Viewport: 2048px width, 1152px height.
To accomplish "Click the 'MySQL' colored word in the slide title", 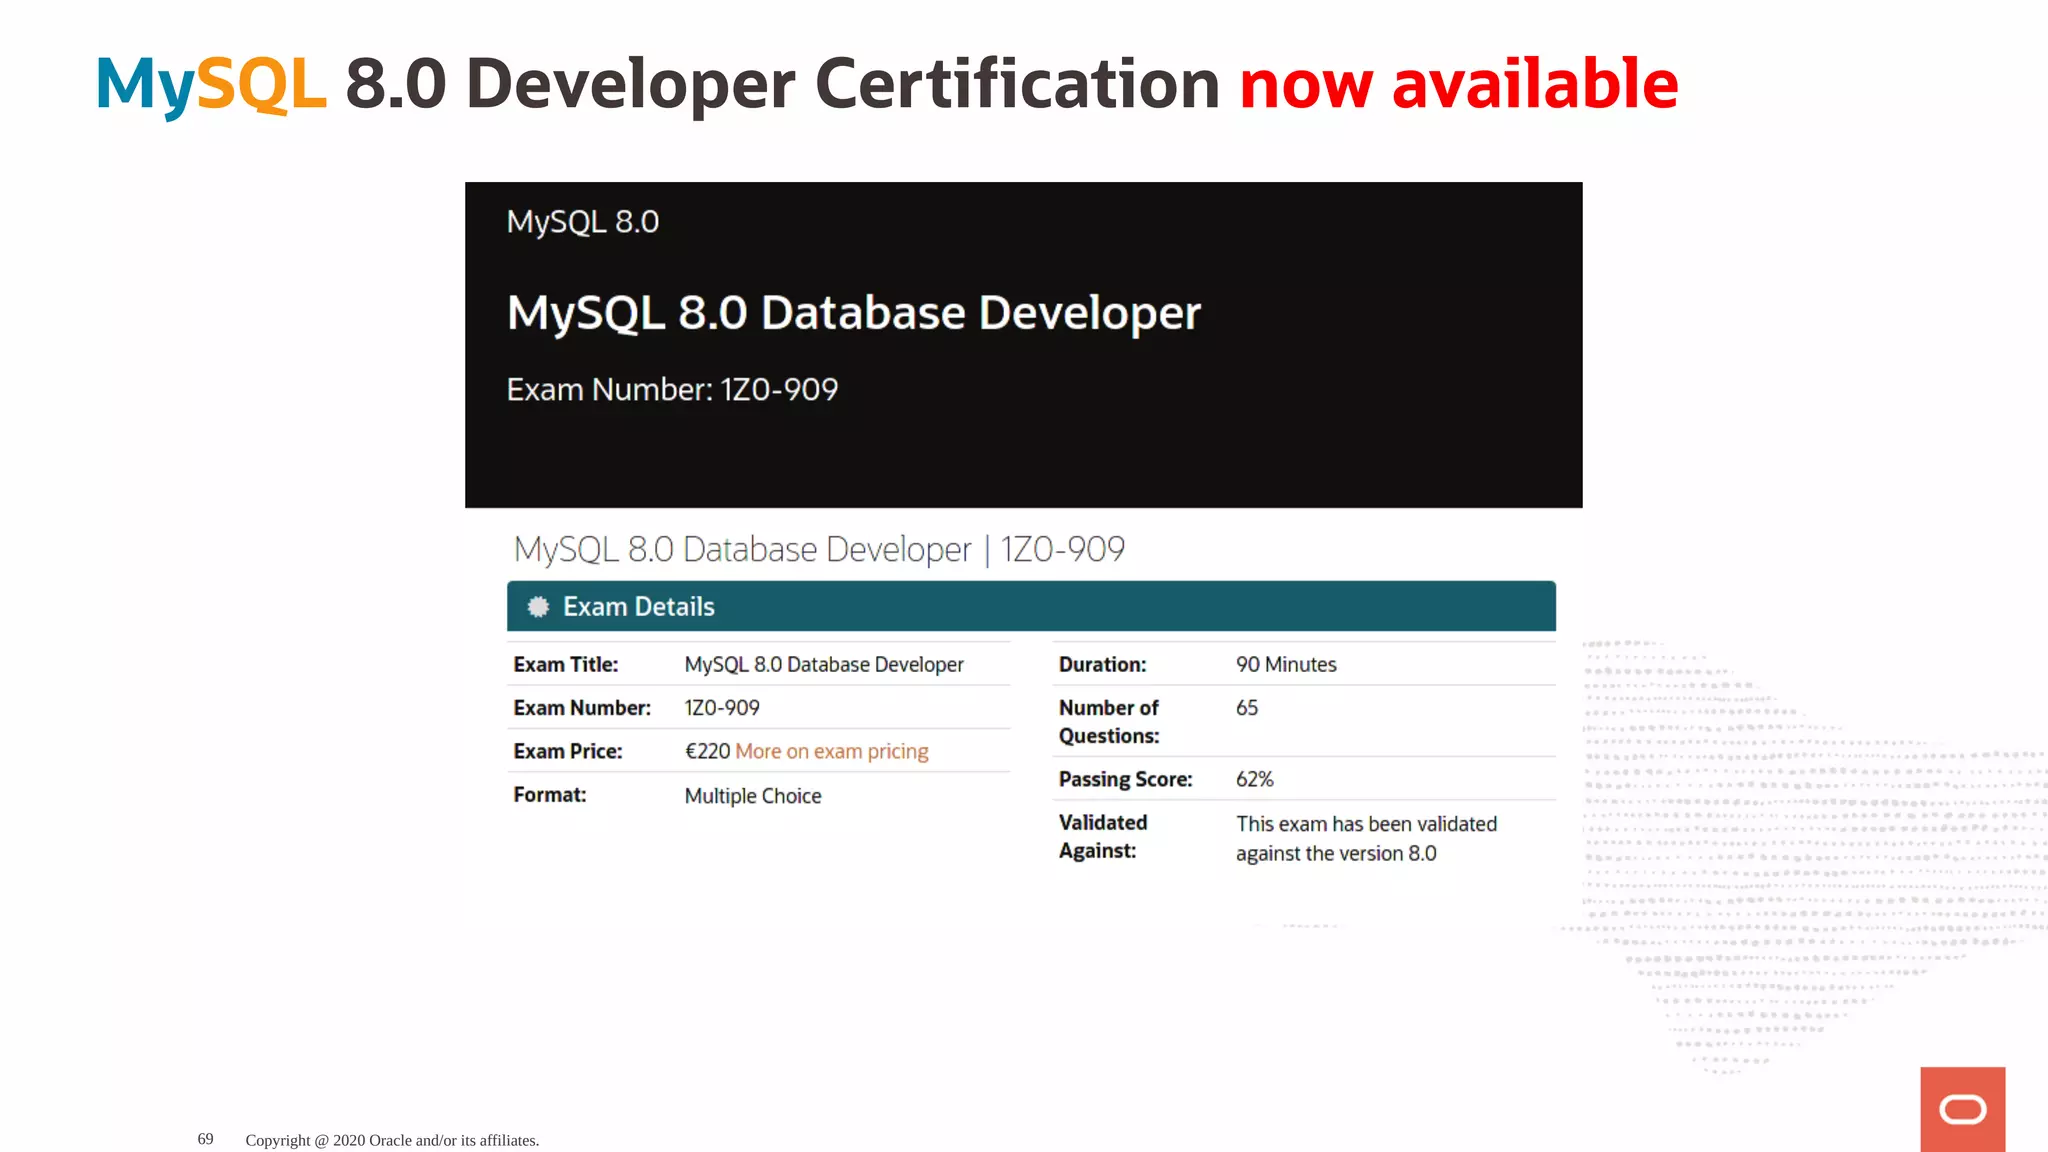I will (211, 86).
